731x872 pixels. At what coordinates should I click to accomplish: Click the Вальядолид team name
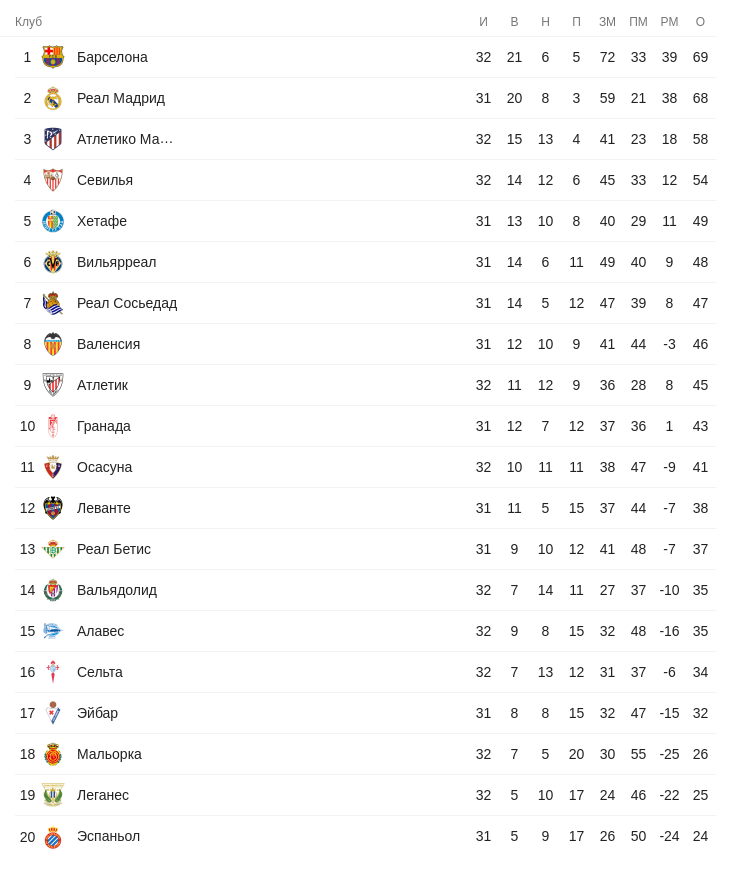tap(117, 590)
